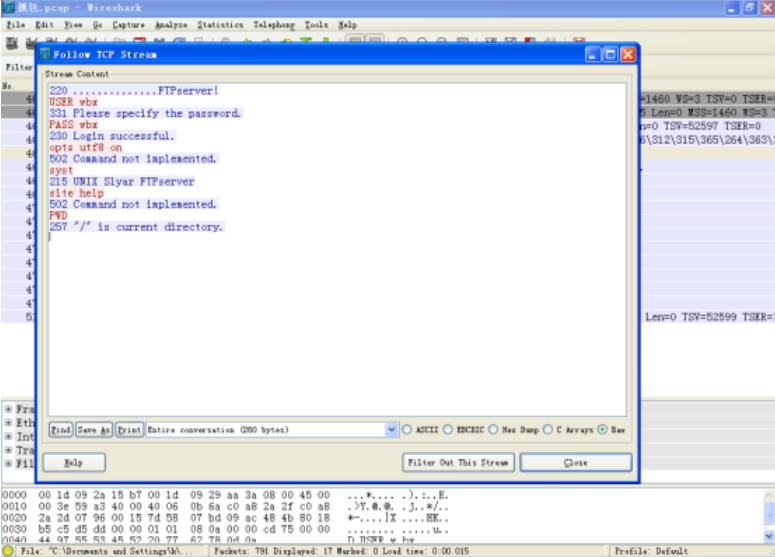The width and height of the screenshot is (775, 557).
Task: Minimize the main Wireshark window
Action: [x=732, y=7]
